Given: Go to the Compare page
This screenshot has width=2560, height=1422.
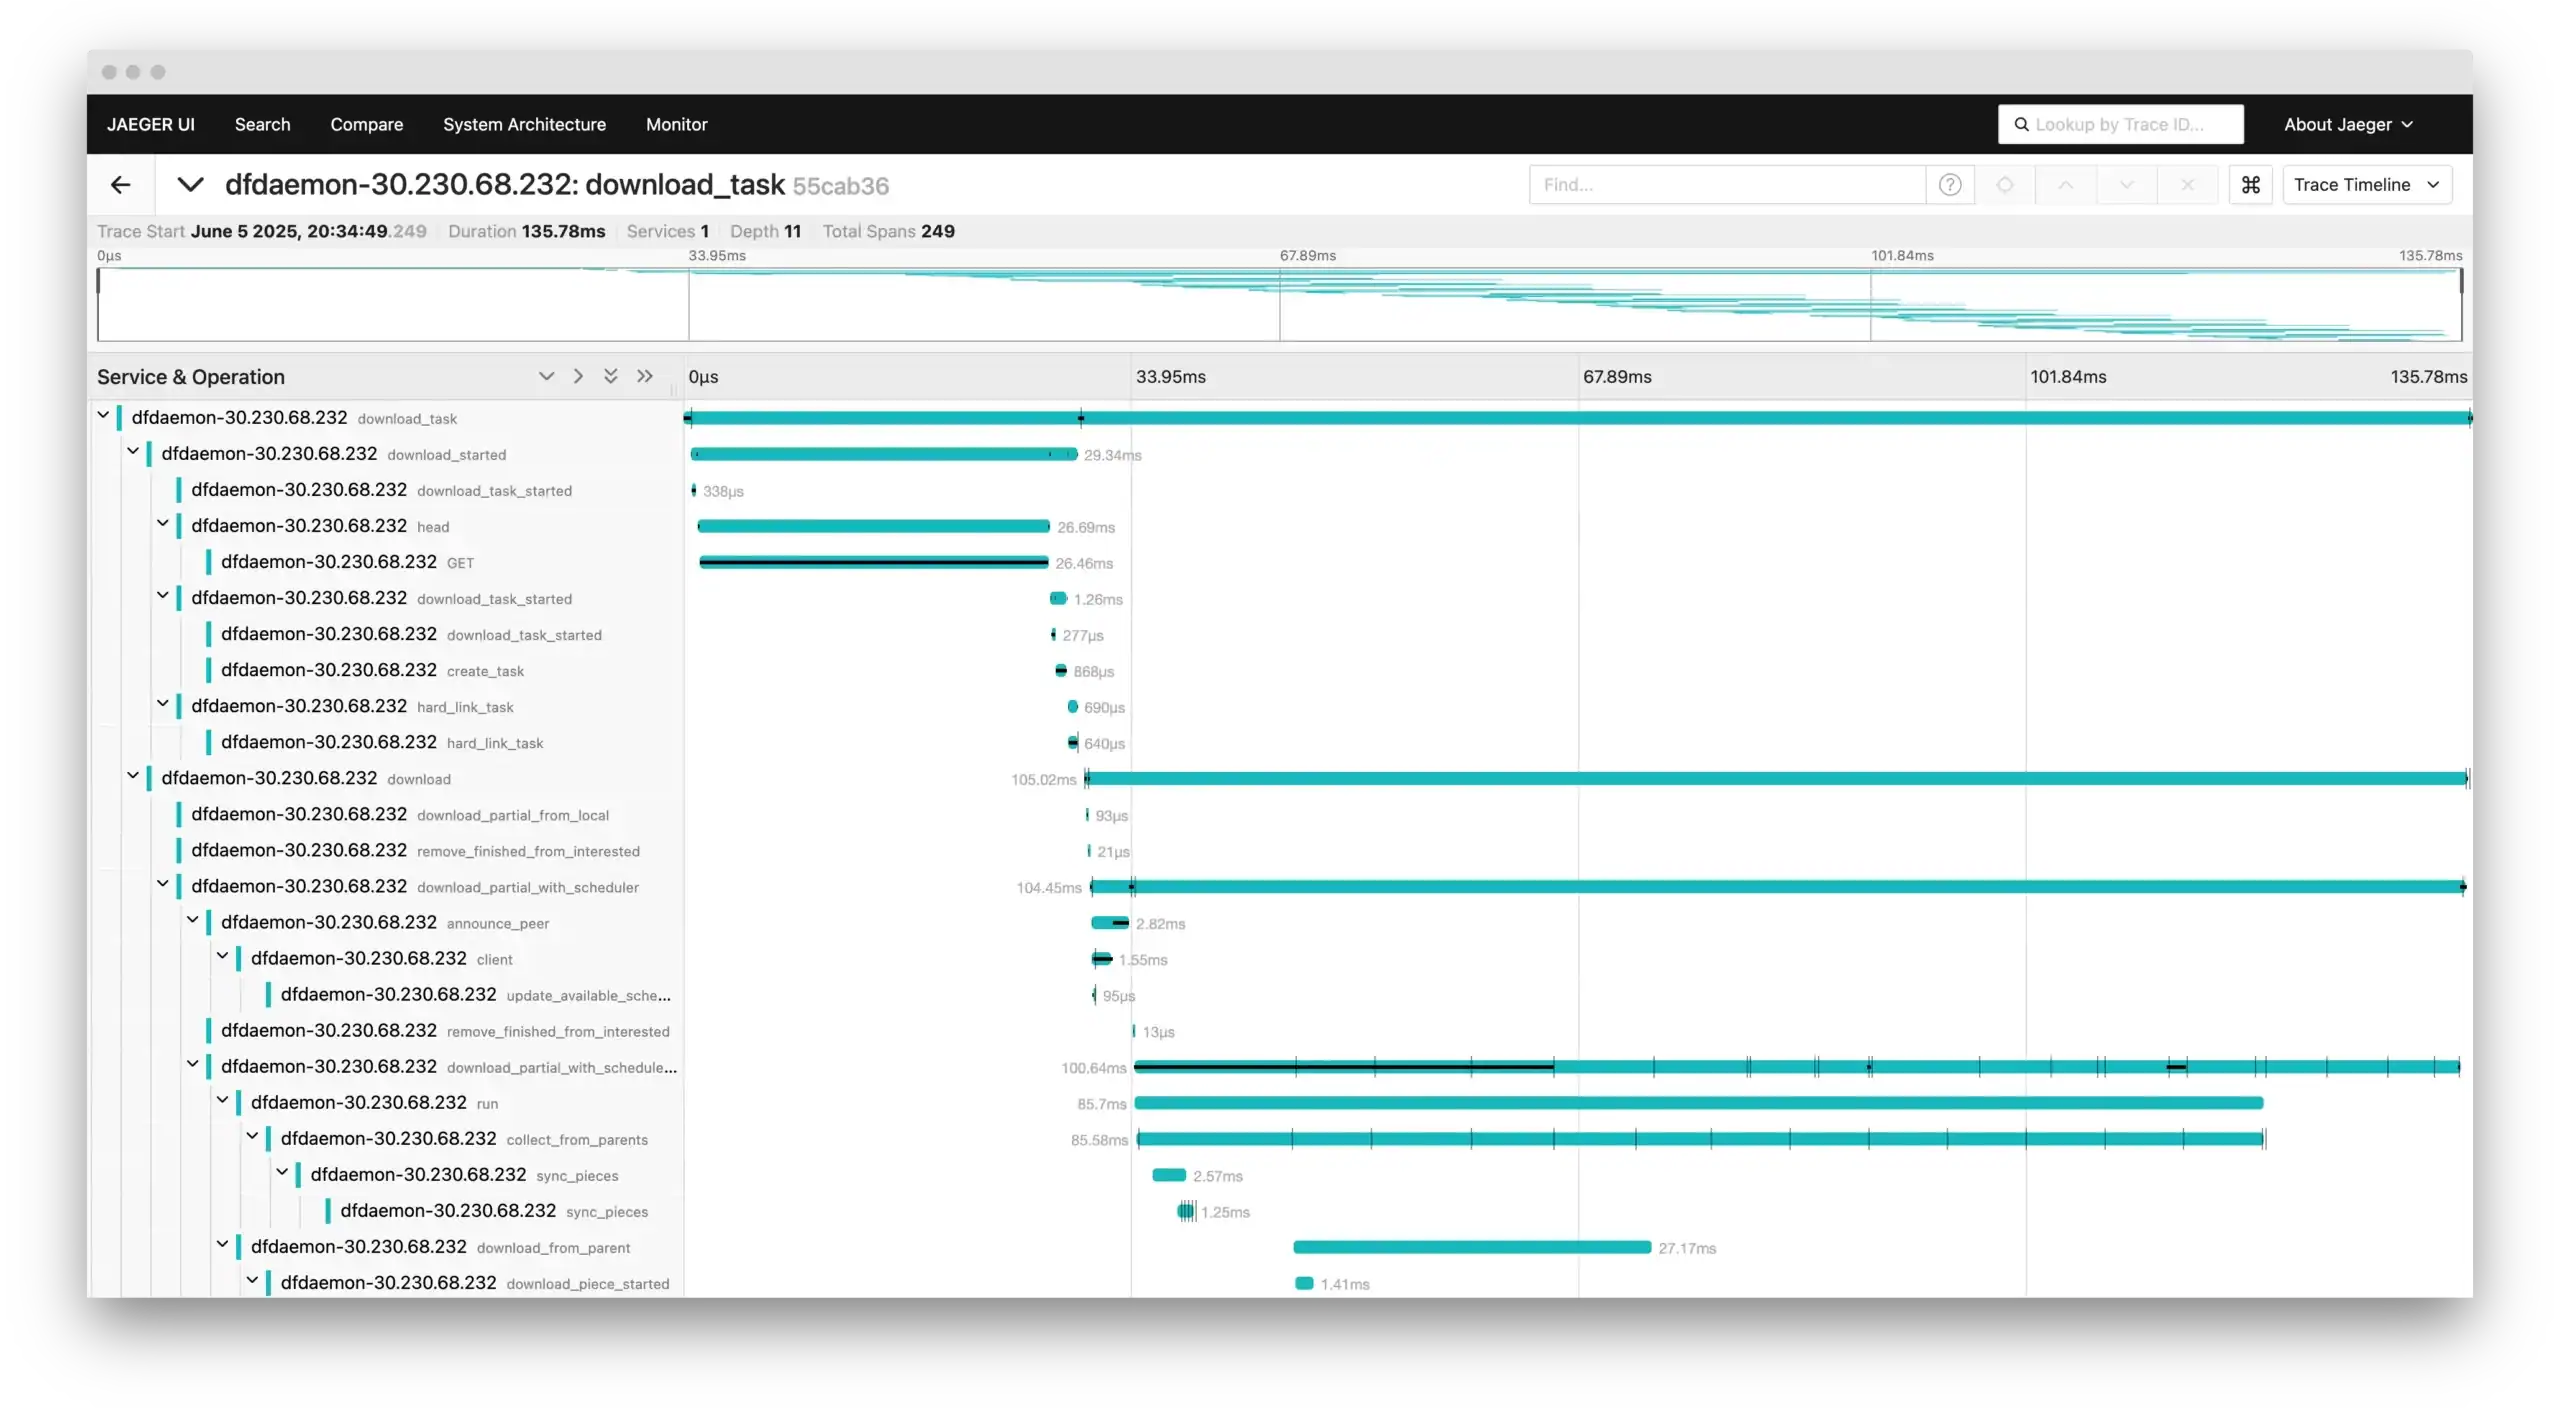Looking at the screenshot, I should [366, 124].
